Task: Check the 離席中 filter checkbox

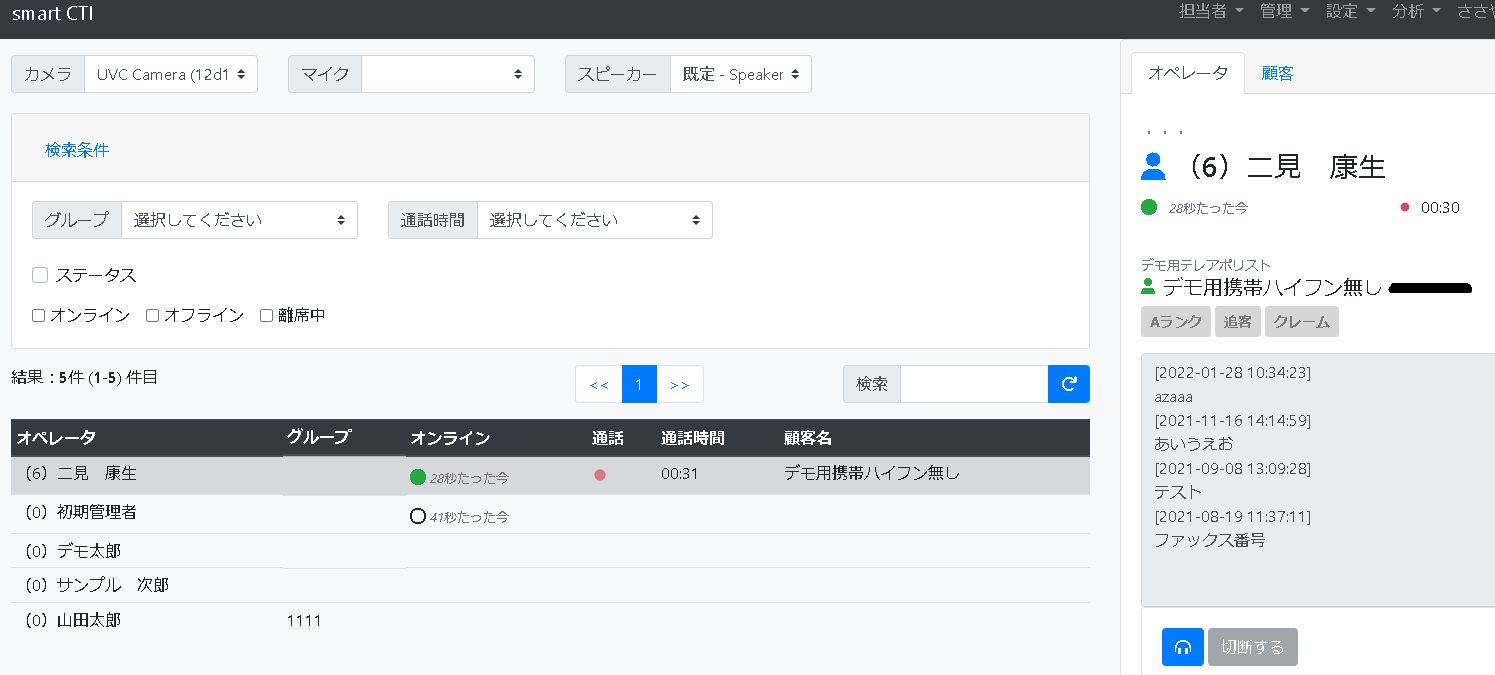Action: (x=266, y=315)
